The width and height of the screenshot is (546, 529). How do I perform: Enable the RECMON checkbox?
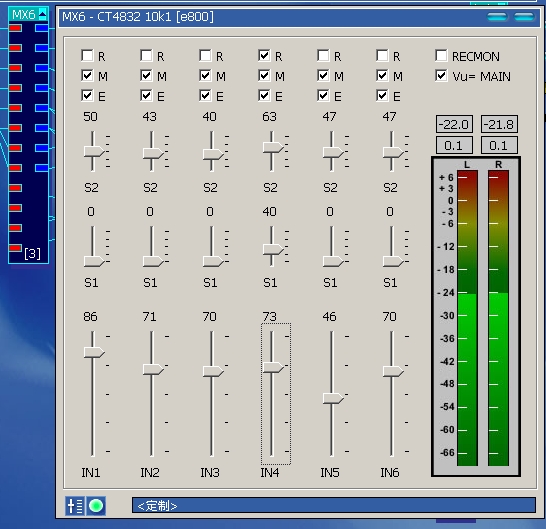tap(441, 55)
